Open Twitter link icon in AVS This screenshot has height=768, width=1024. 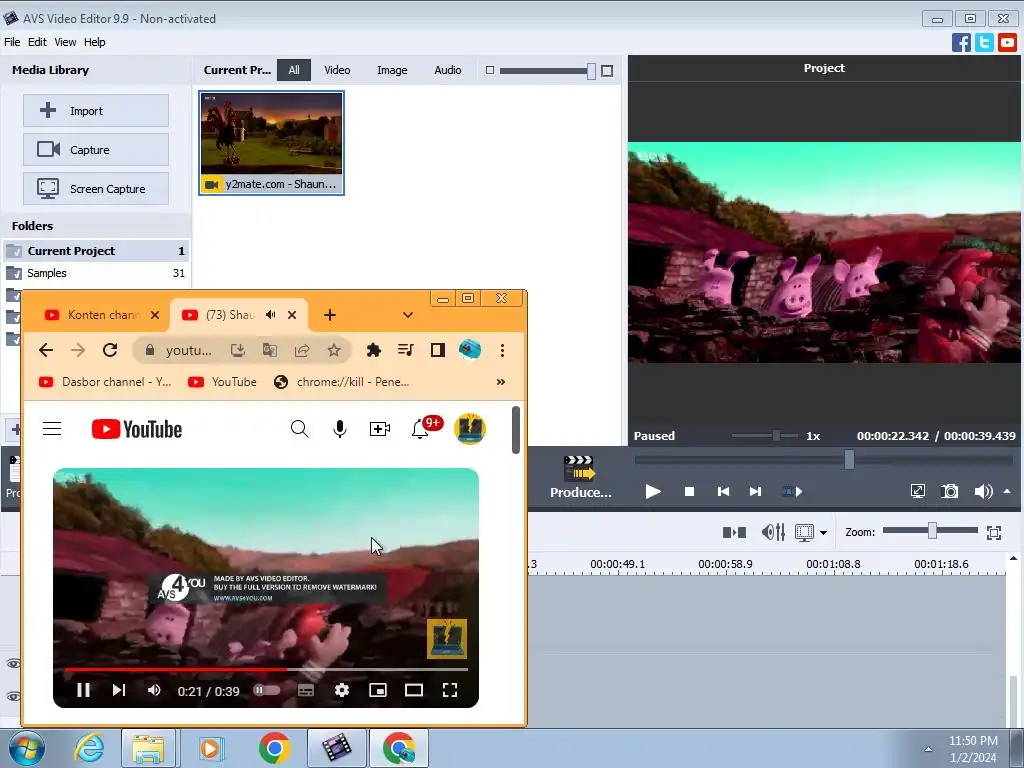(984, 42)
